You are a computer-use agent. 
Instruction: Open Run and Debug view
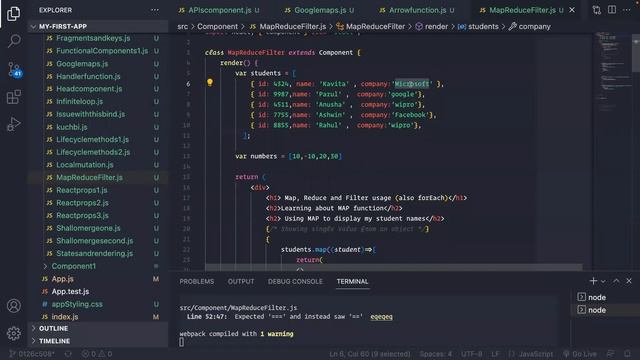click(13, 124)
